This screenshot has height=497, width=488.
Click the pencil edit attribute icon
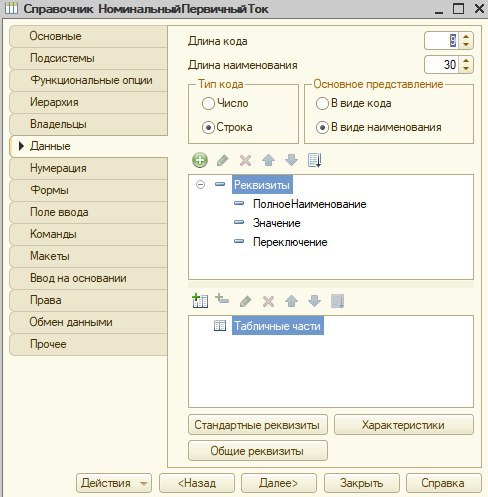click(x=222, y=160)
